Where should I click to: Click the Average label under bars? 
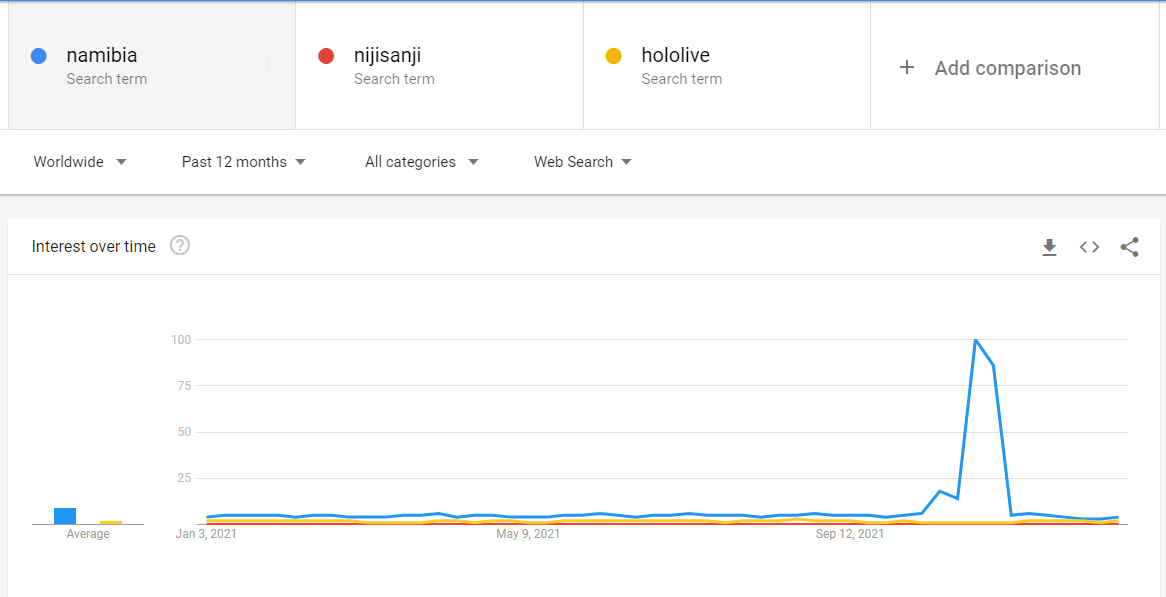click(88, 534)
